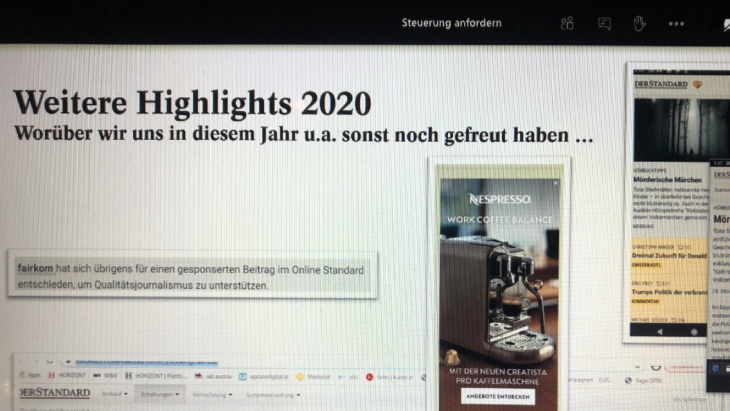
Task: Open the meeting chat icon
Action: coord(604,23)
